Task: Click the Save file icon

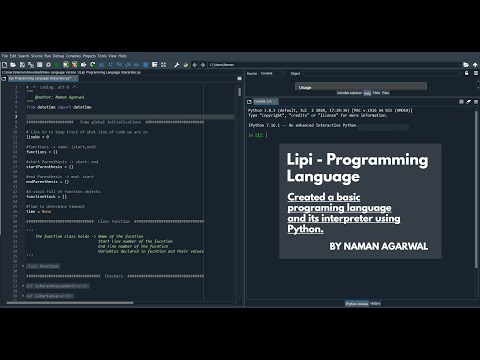Action: pyautogui.click(x=22, y=65)
